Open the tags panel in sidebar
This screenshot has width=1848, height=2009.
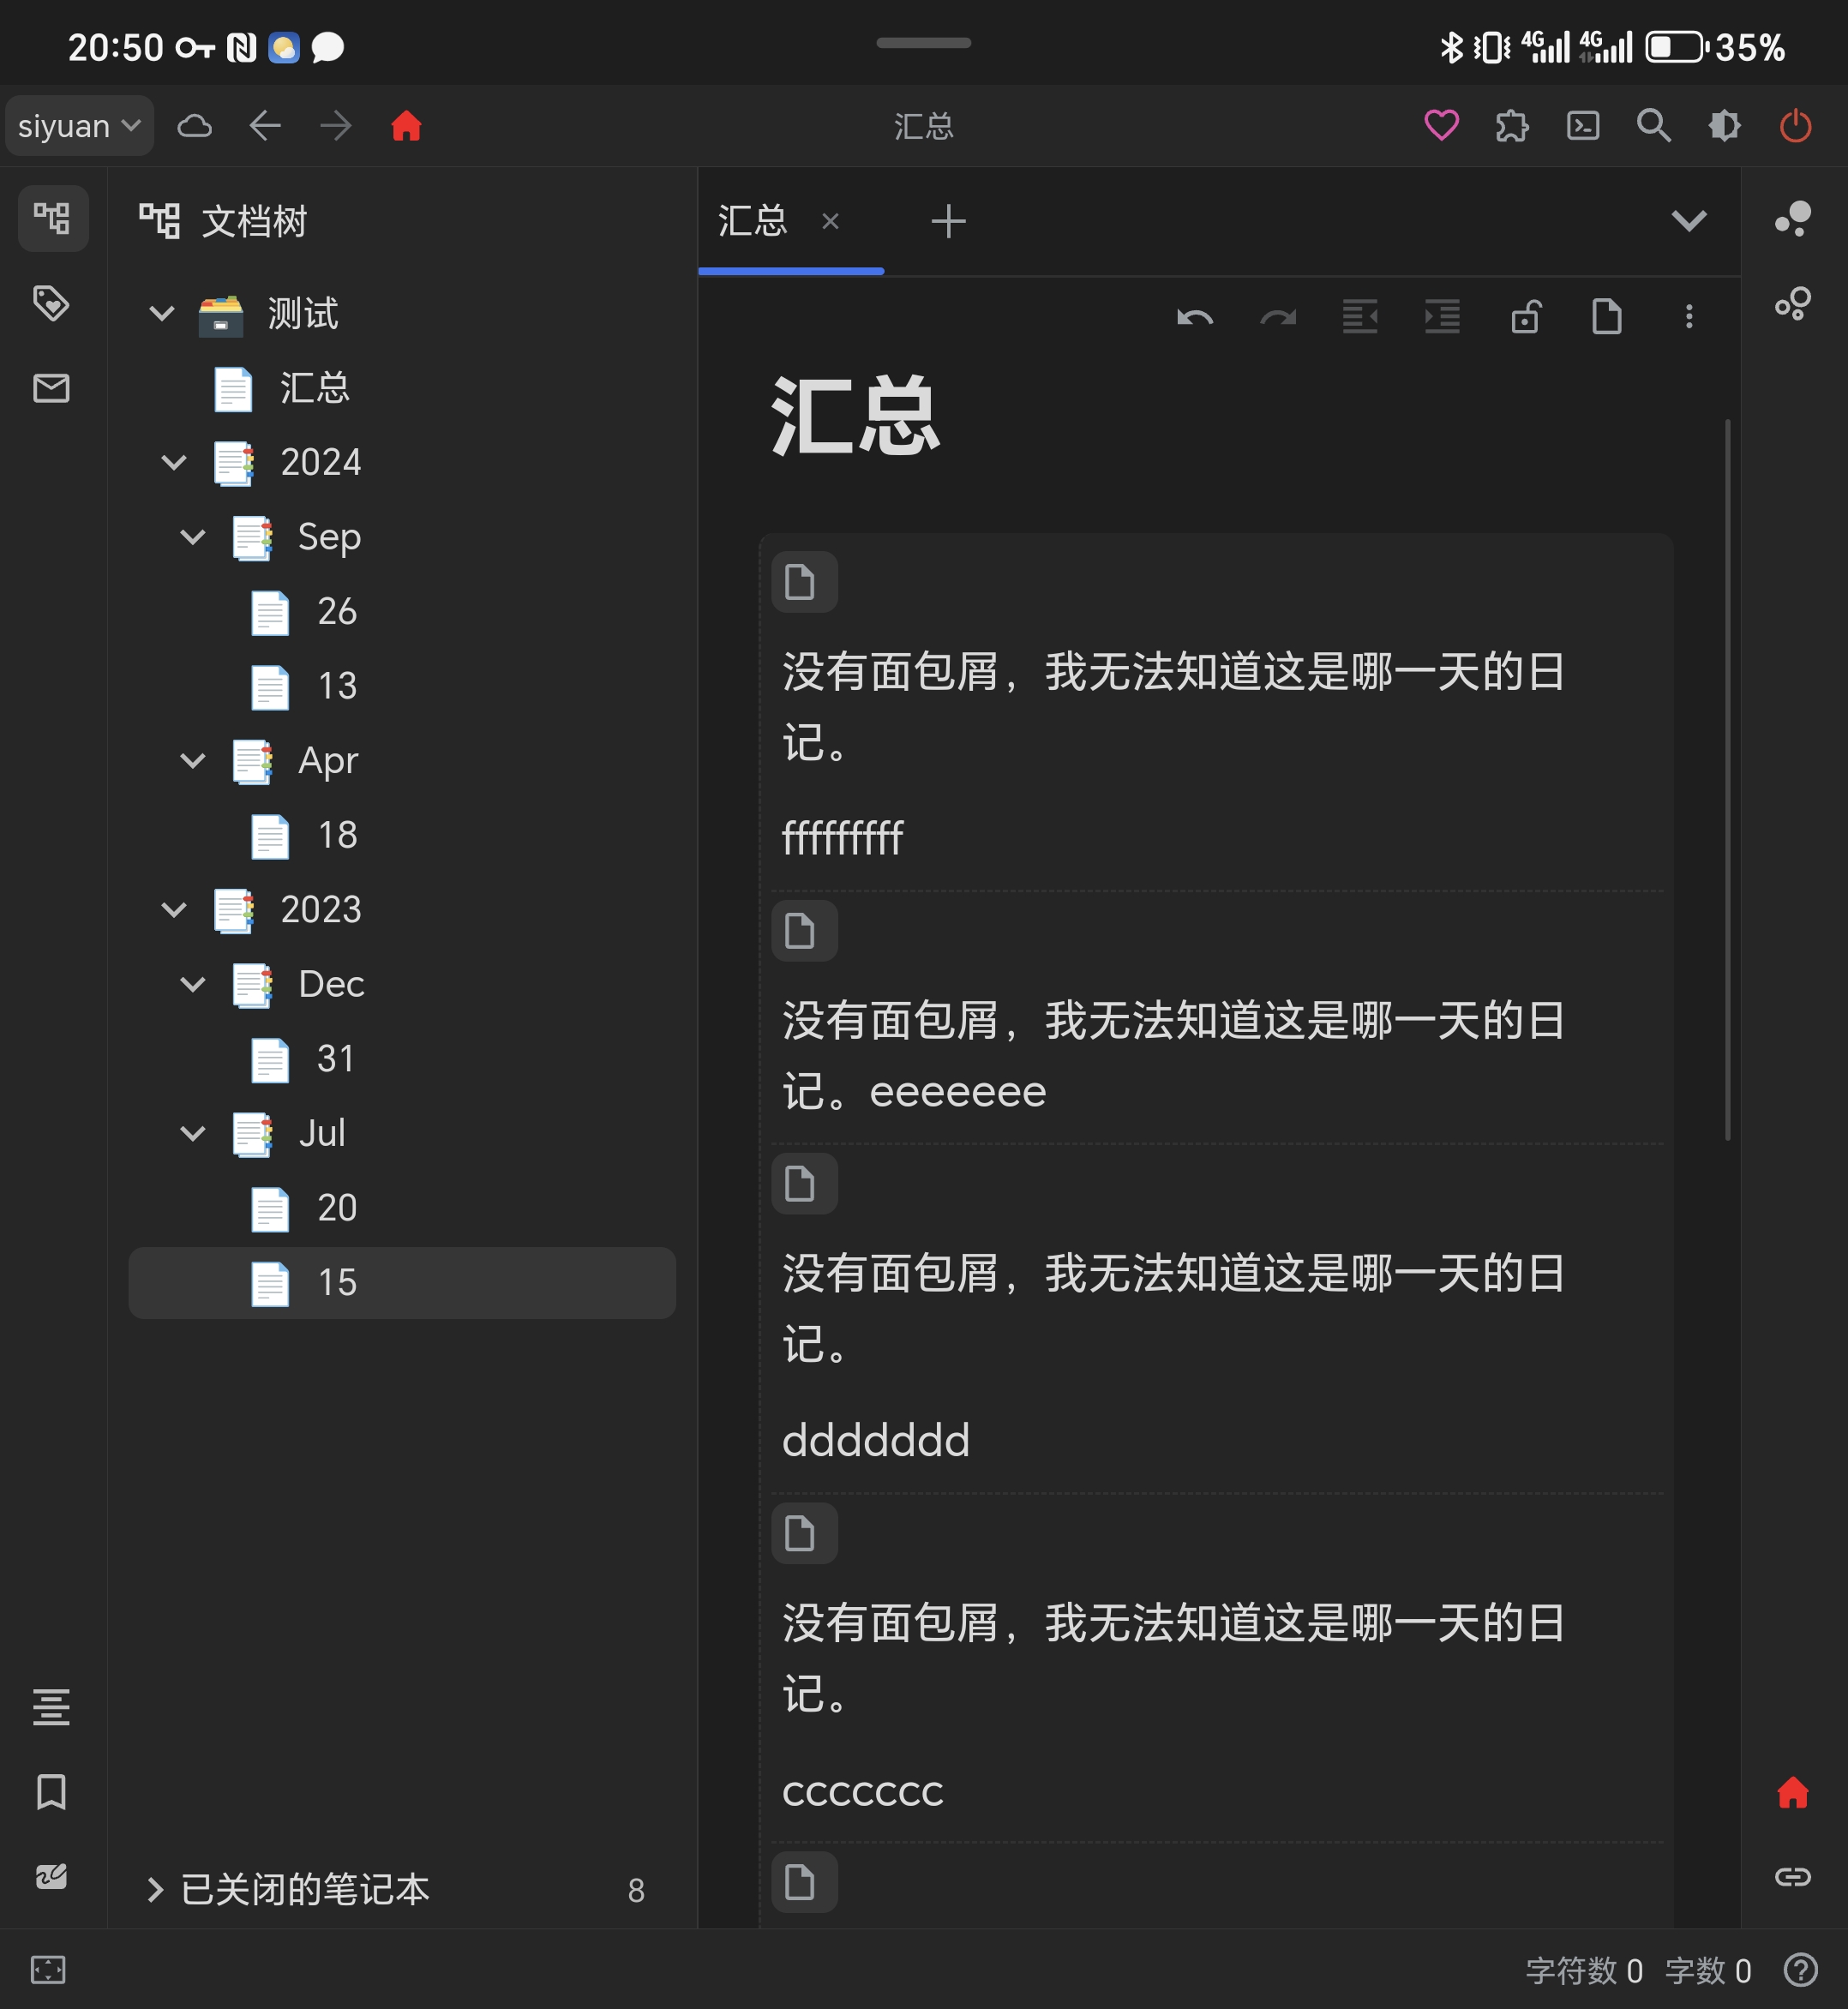click(x=53, y=303)
